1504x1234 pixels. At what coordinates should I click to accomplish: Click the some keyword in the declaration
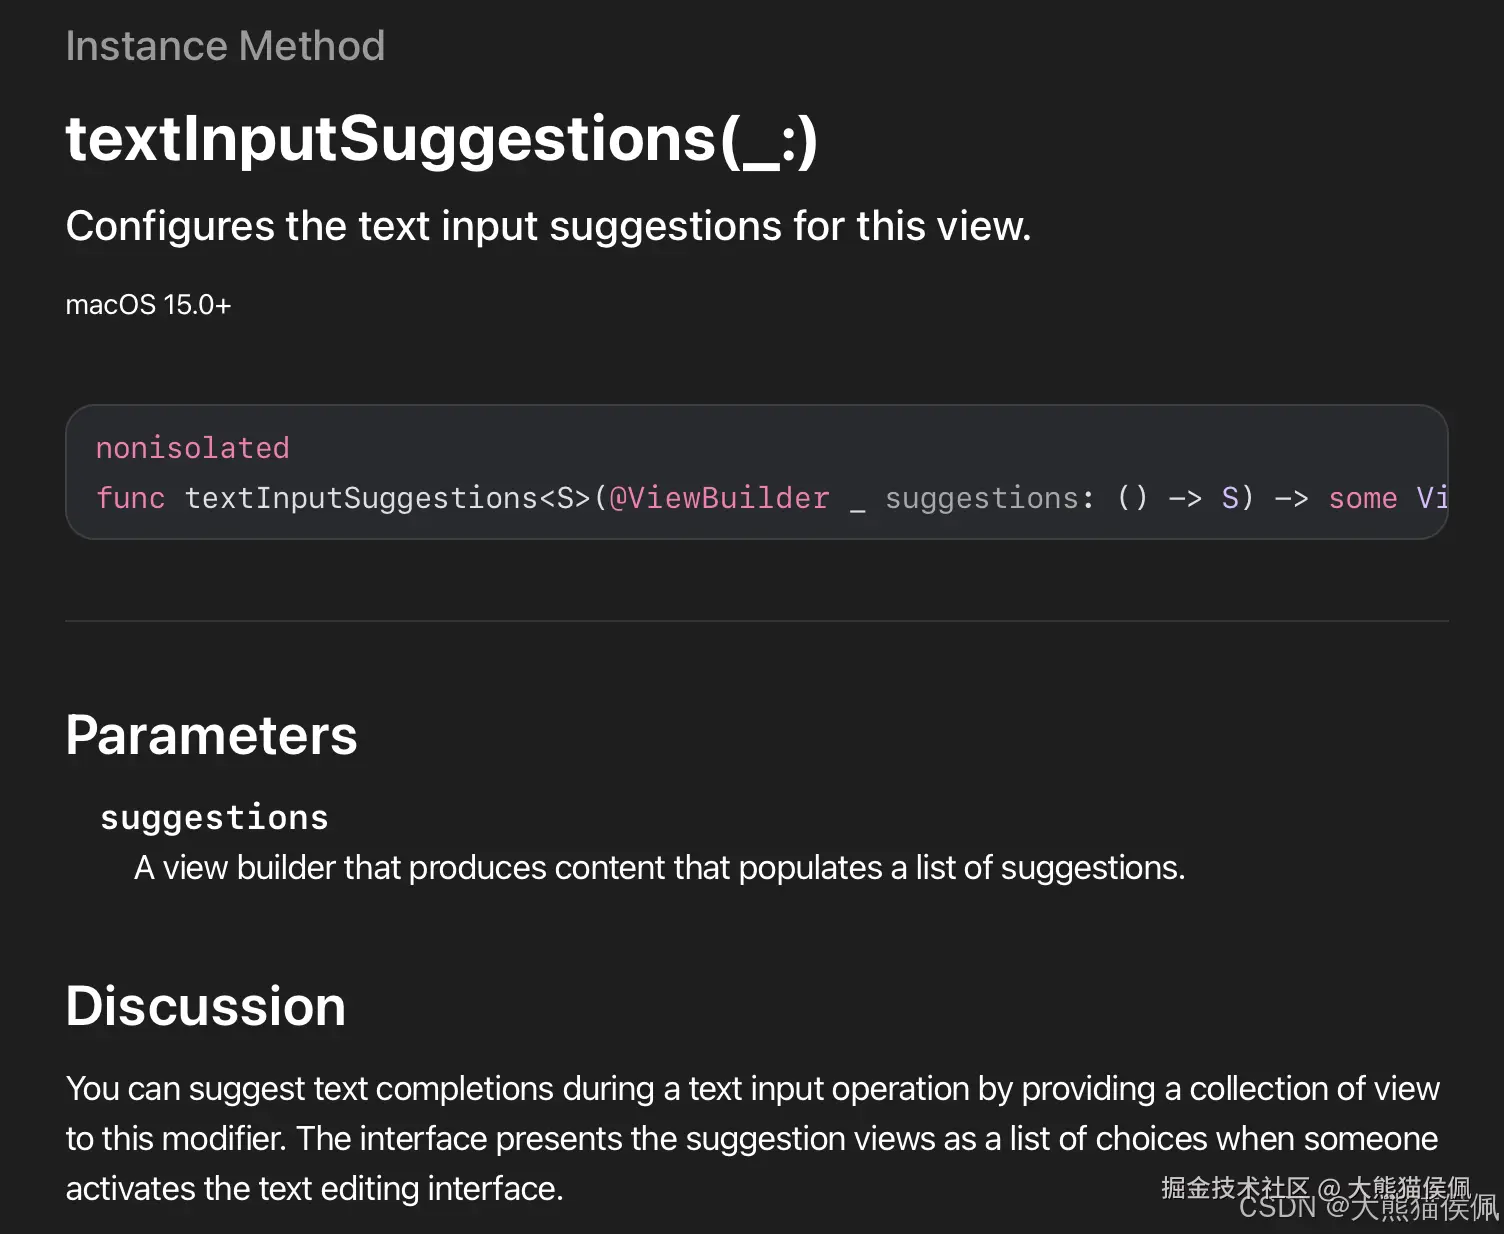click(x=1362, y=498)
